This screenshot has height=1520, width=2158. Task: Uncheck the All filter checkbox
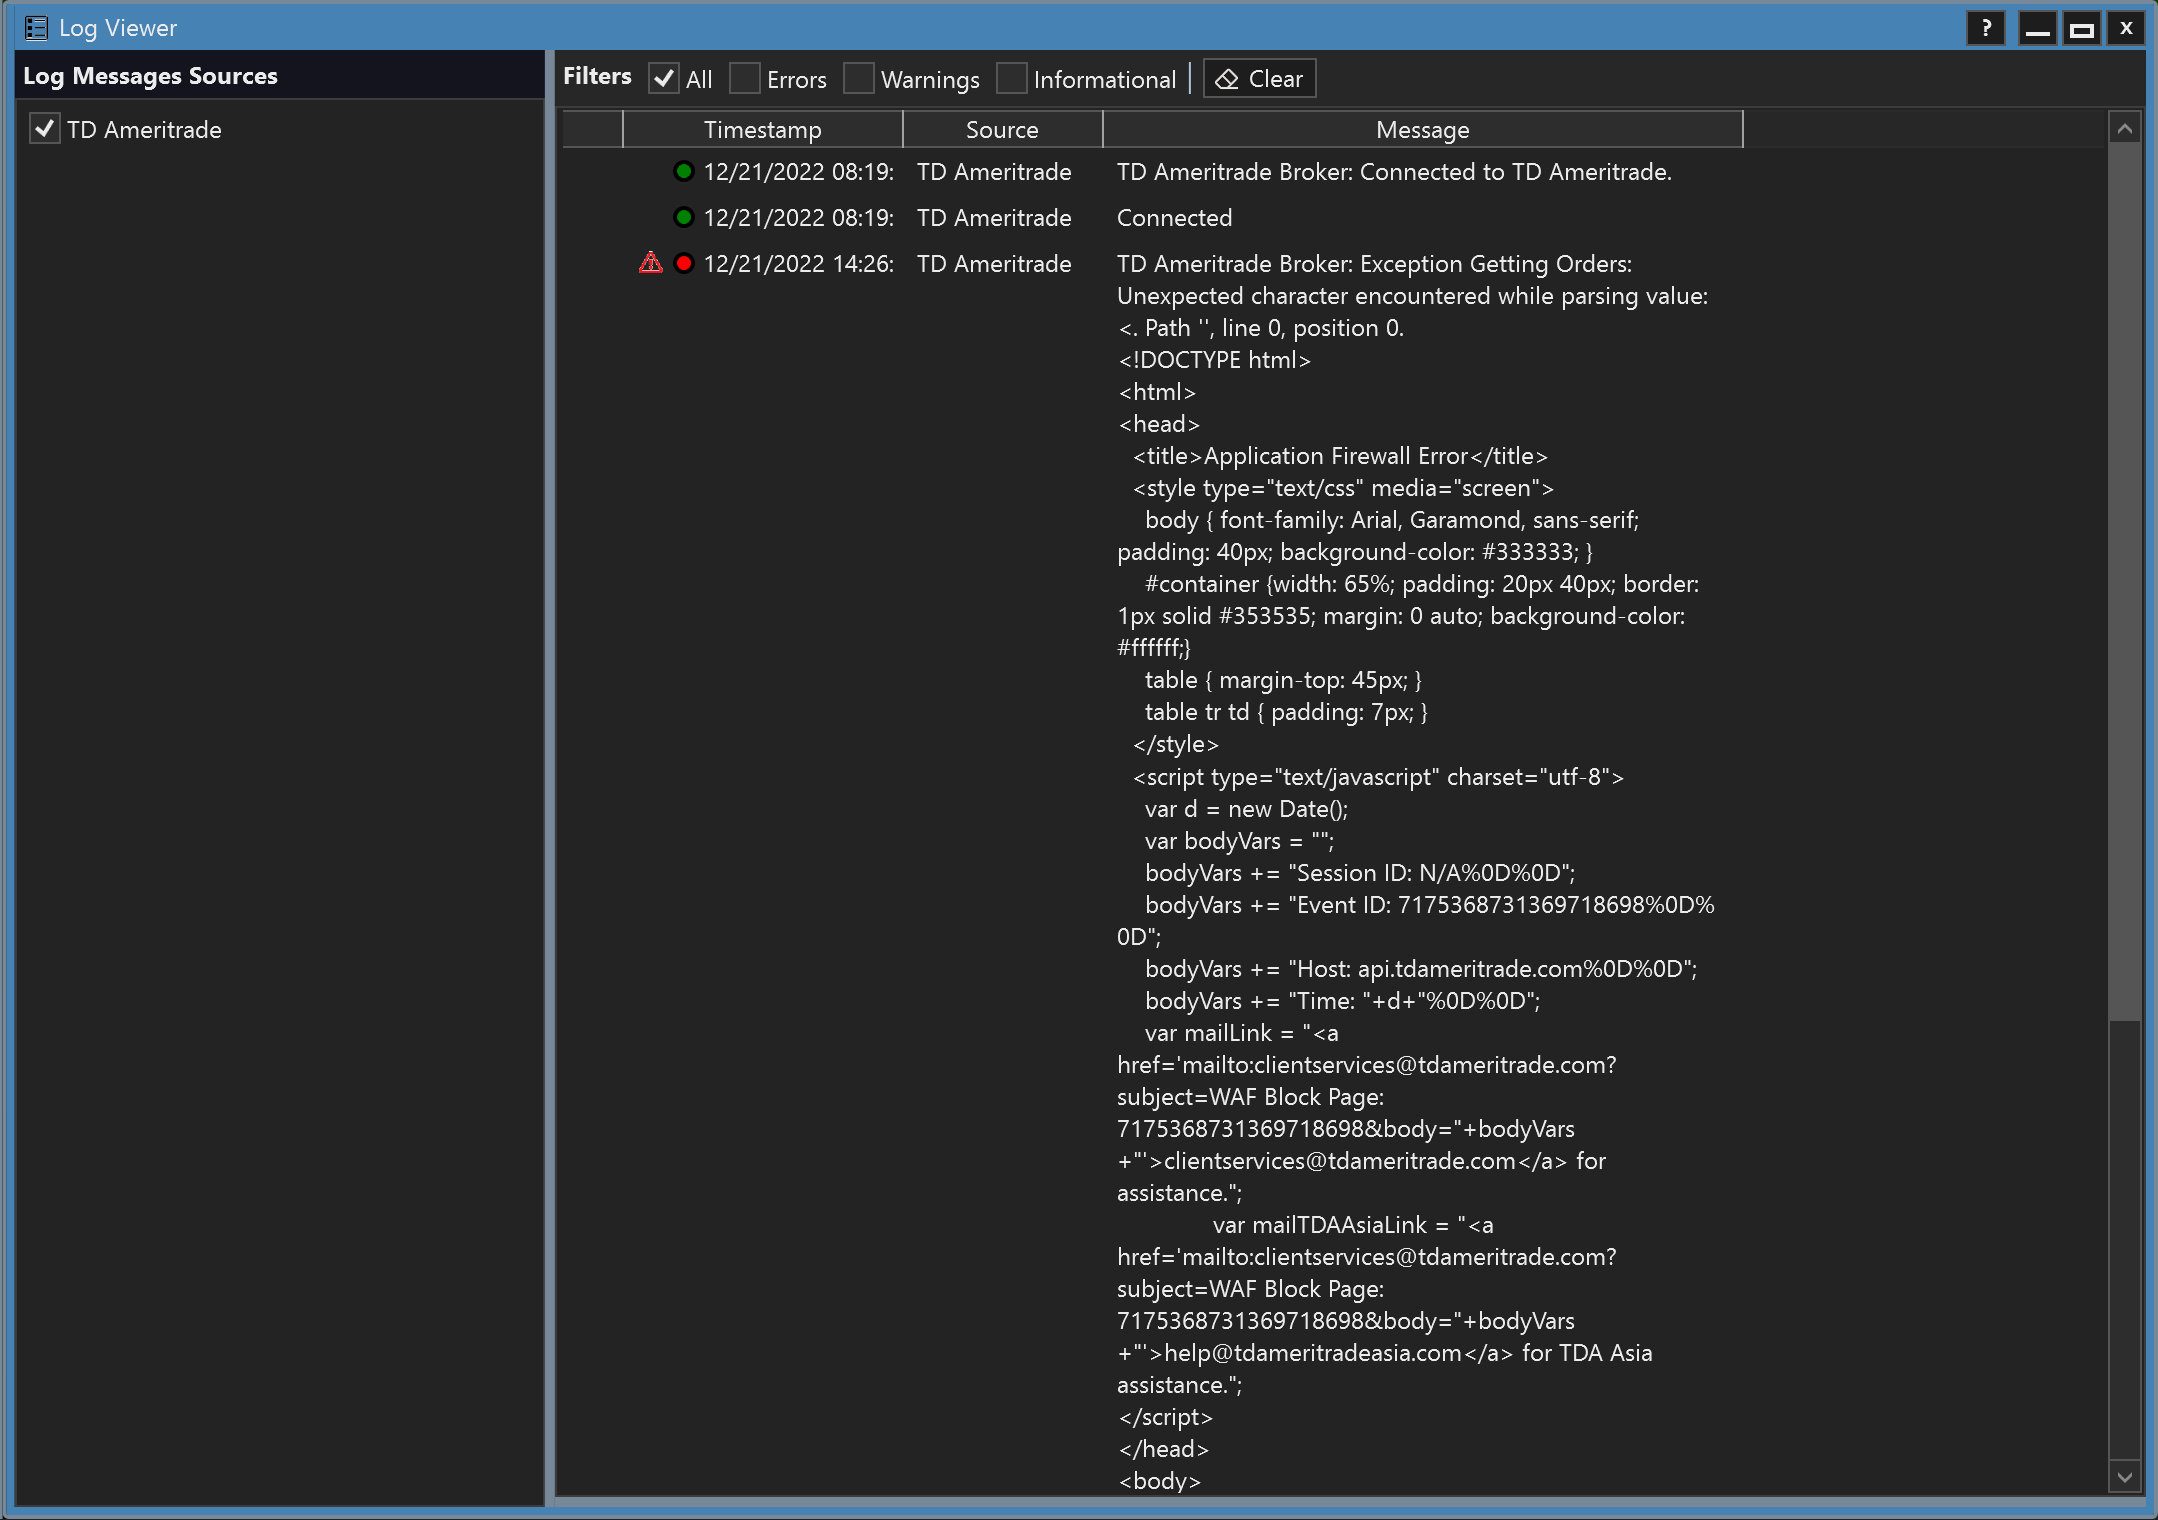(664, 79)
